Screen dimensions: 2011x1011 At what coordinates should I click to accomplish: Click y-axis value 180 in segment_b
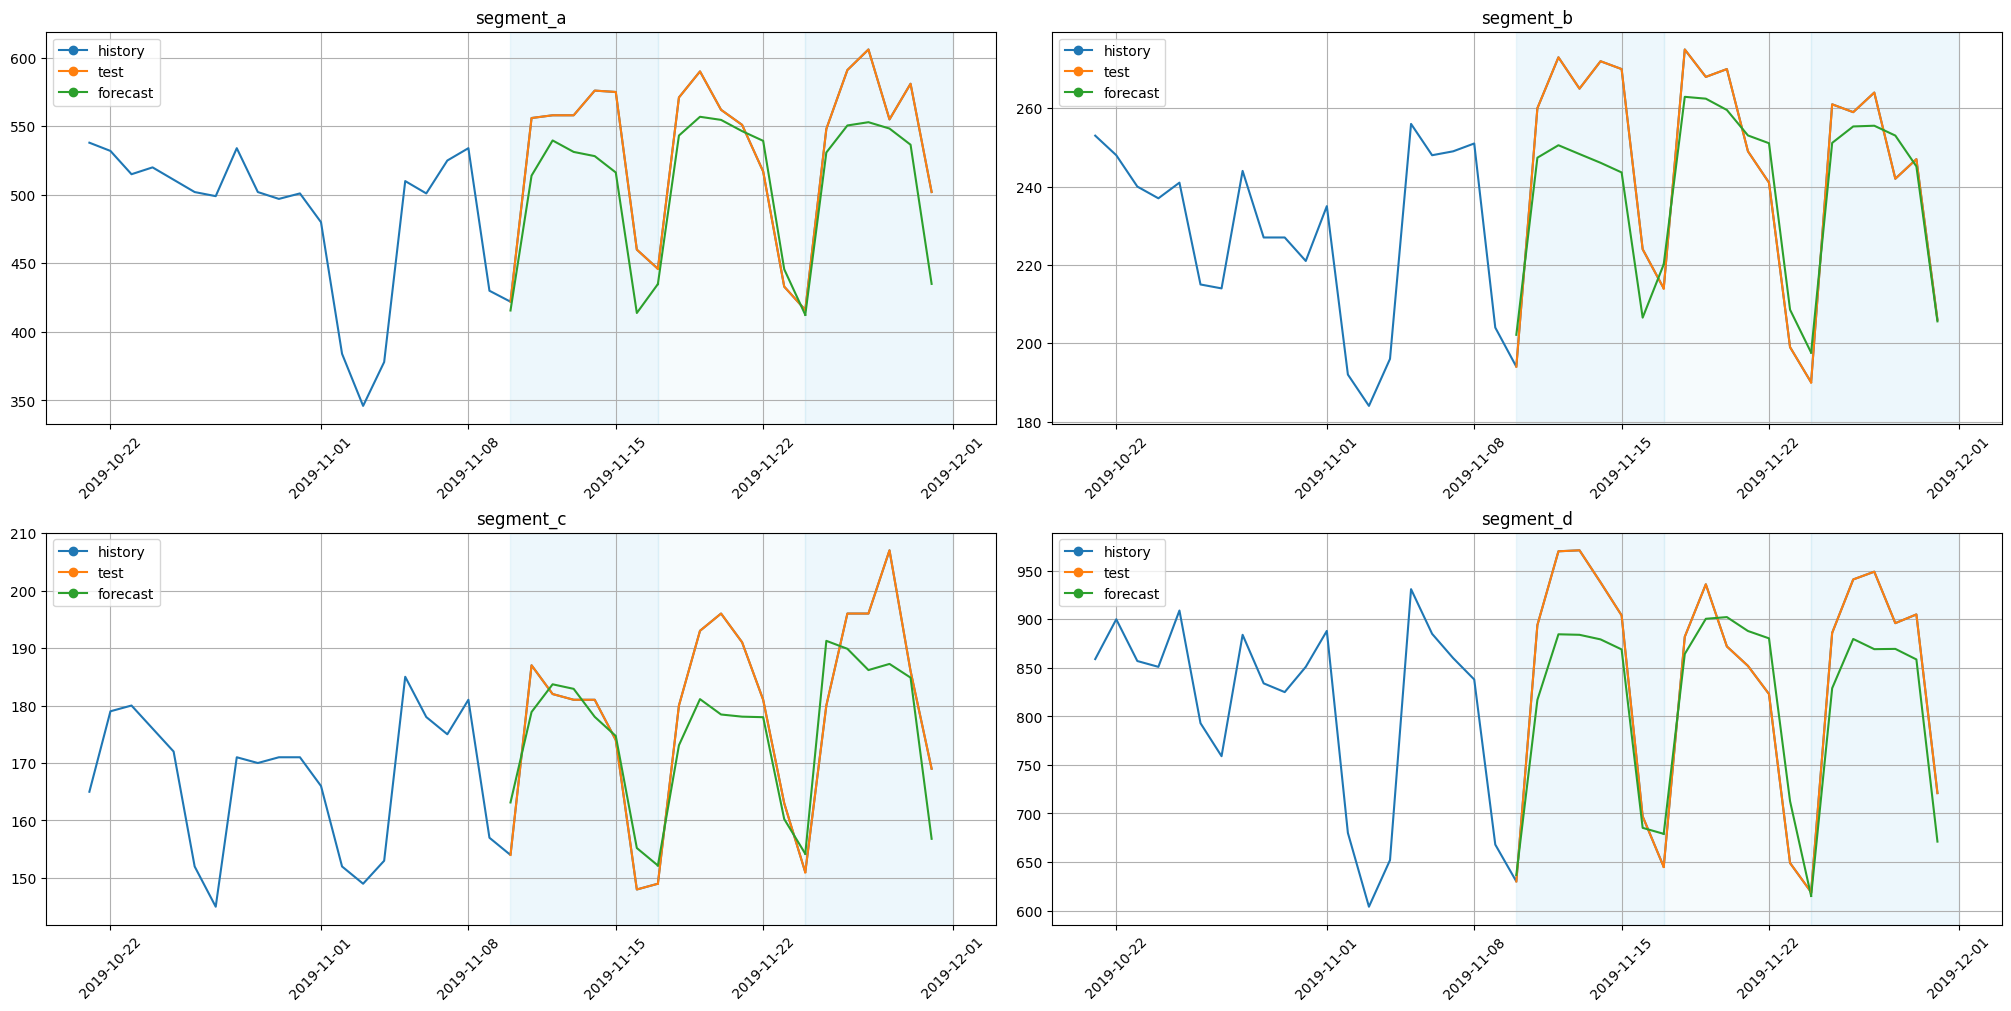tap(1031, 422)
